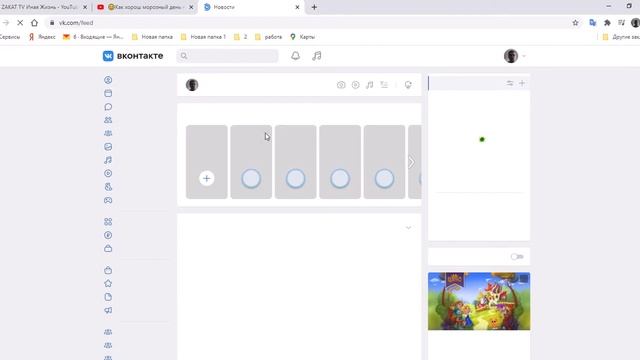This screenshot has height=360, width=640.
Task: Open the Extensions puzzle icon
Action: [x=607, y=23]
